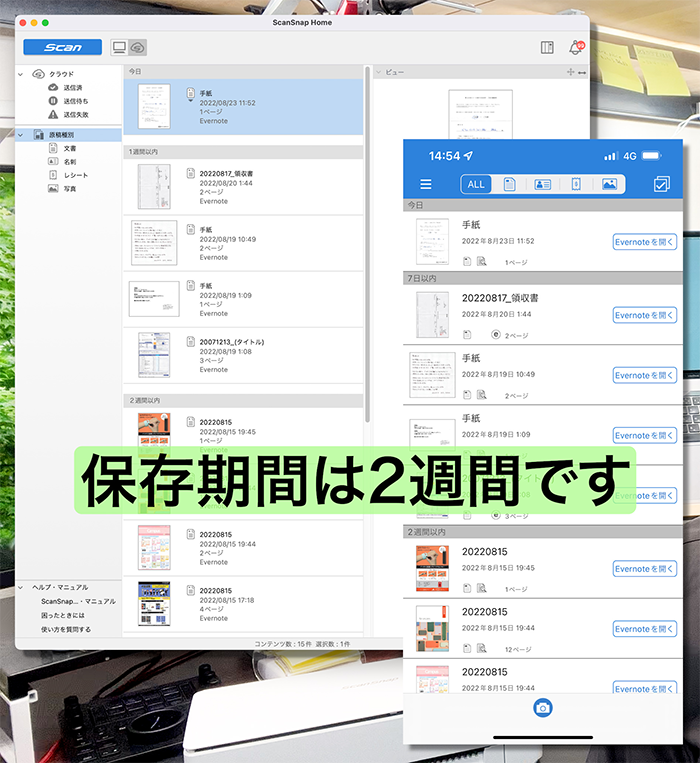Click the fit-to-window icon in ビュー panel

coord(571,72)
